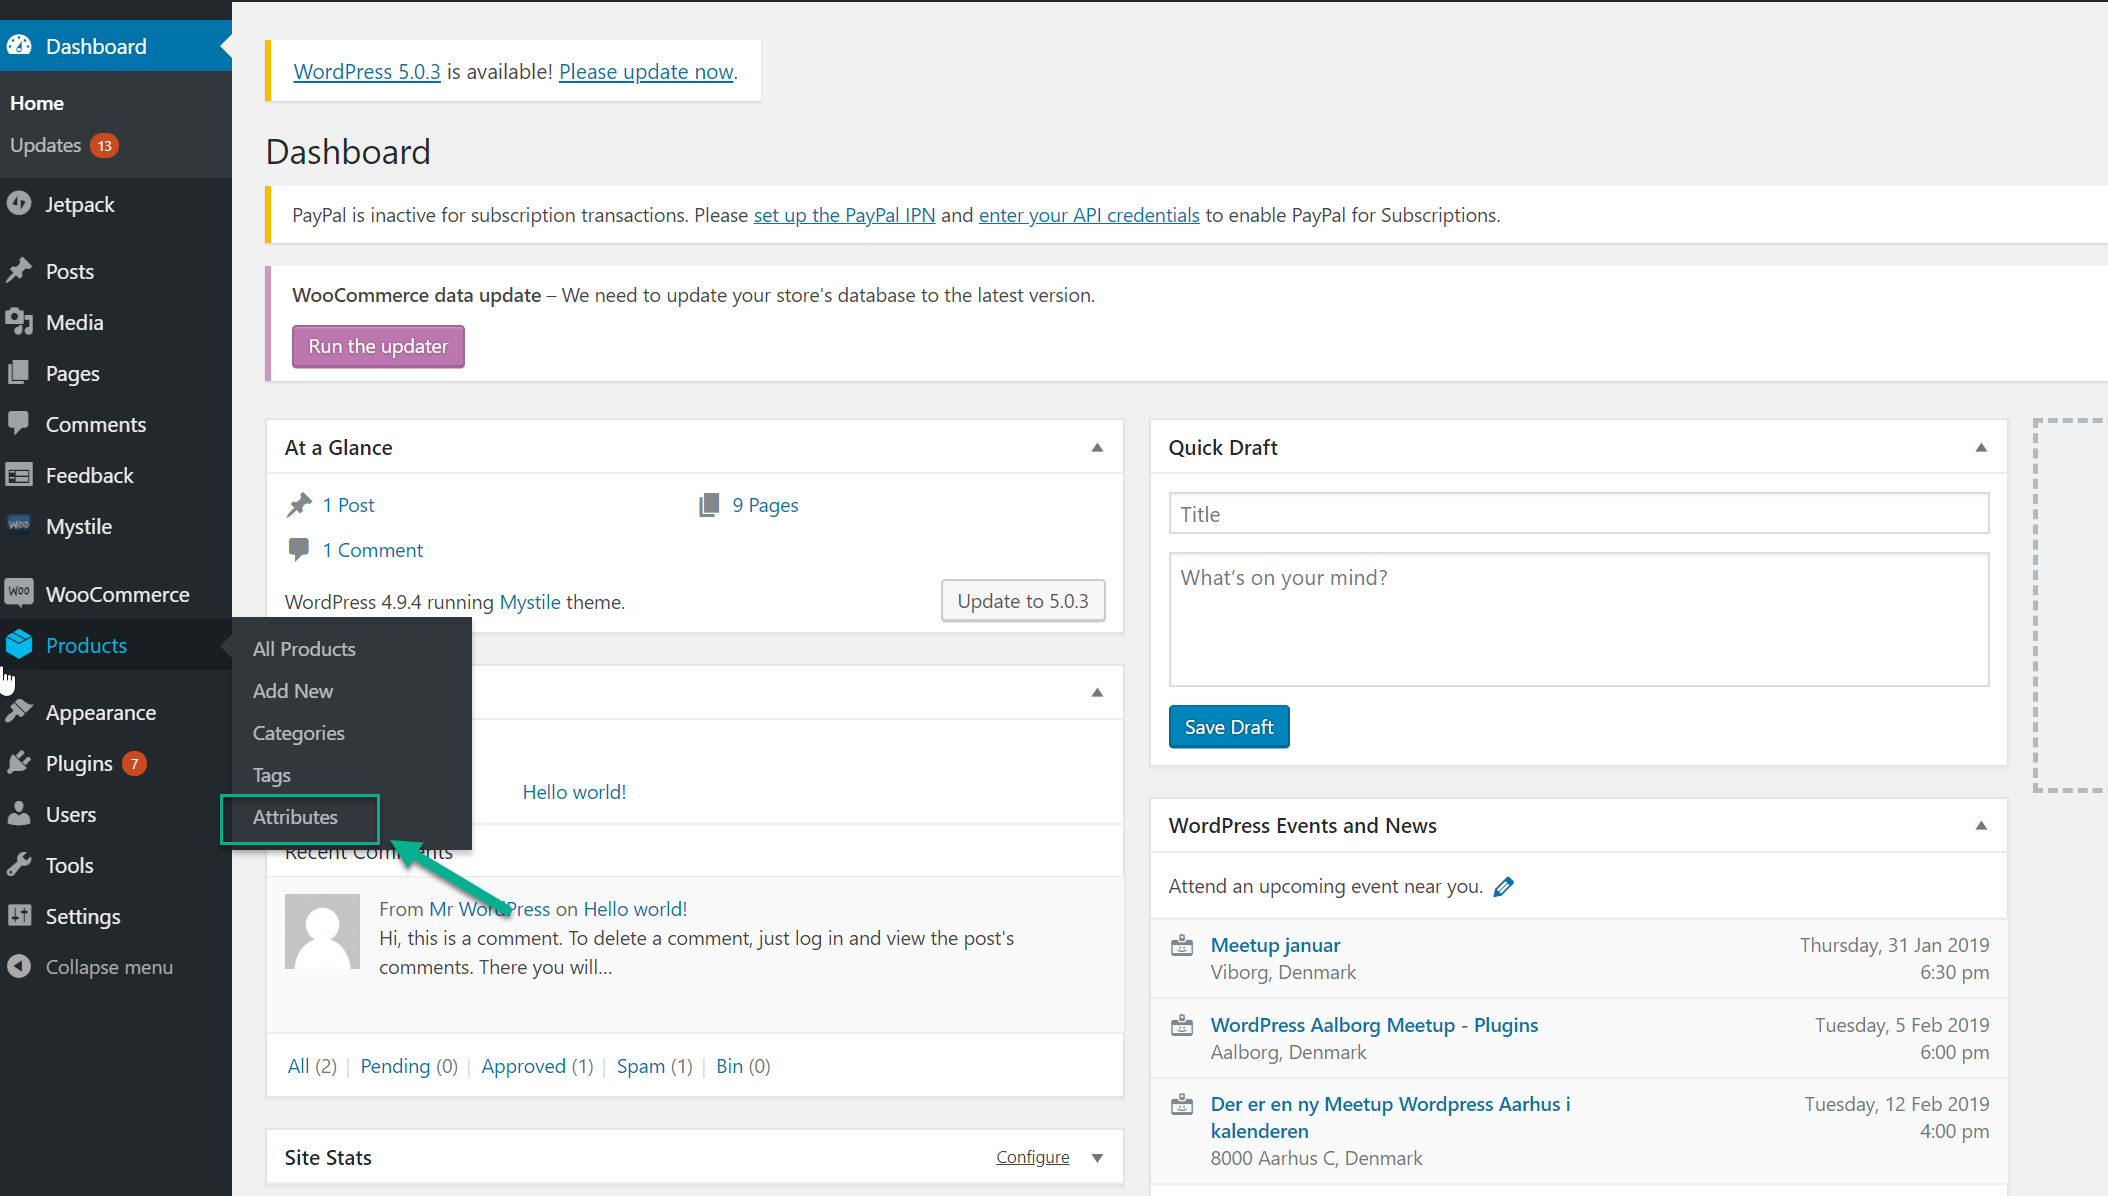Image resolution: width=2108 pixels, height=1196 pixels.
Task: Click the event icon beside Meetup januar
Action: [1182, 945]
